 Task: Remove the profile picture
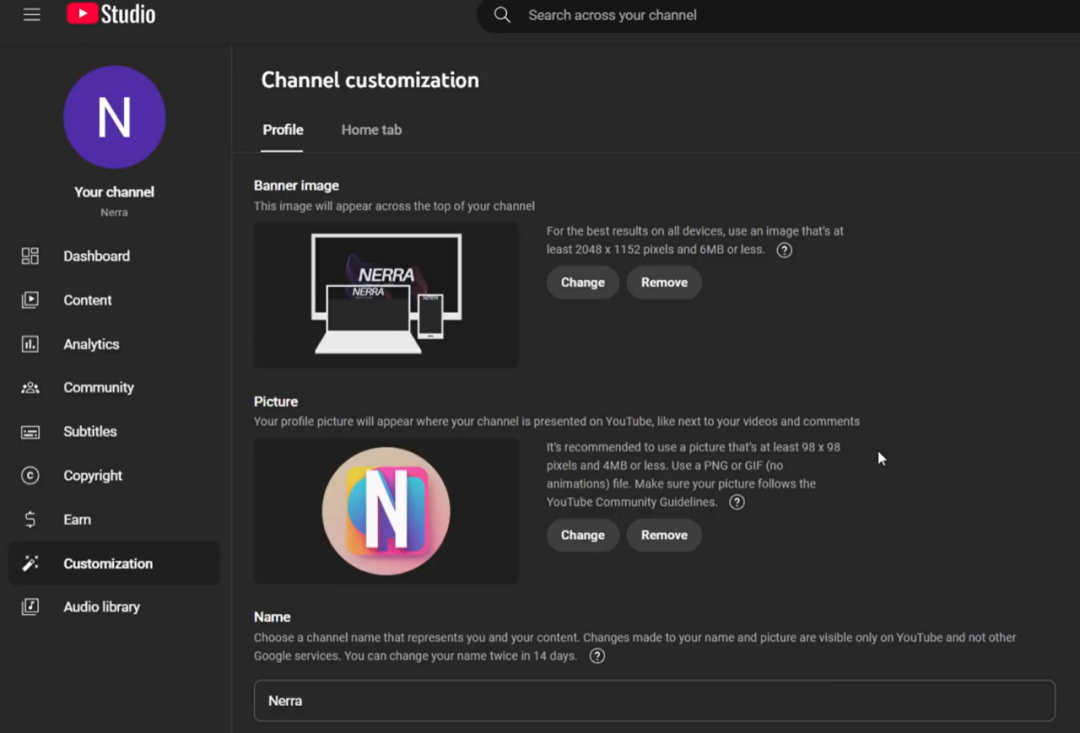[x=664, y=535]
